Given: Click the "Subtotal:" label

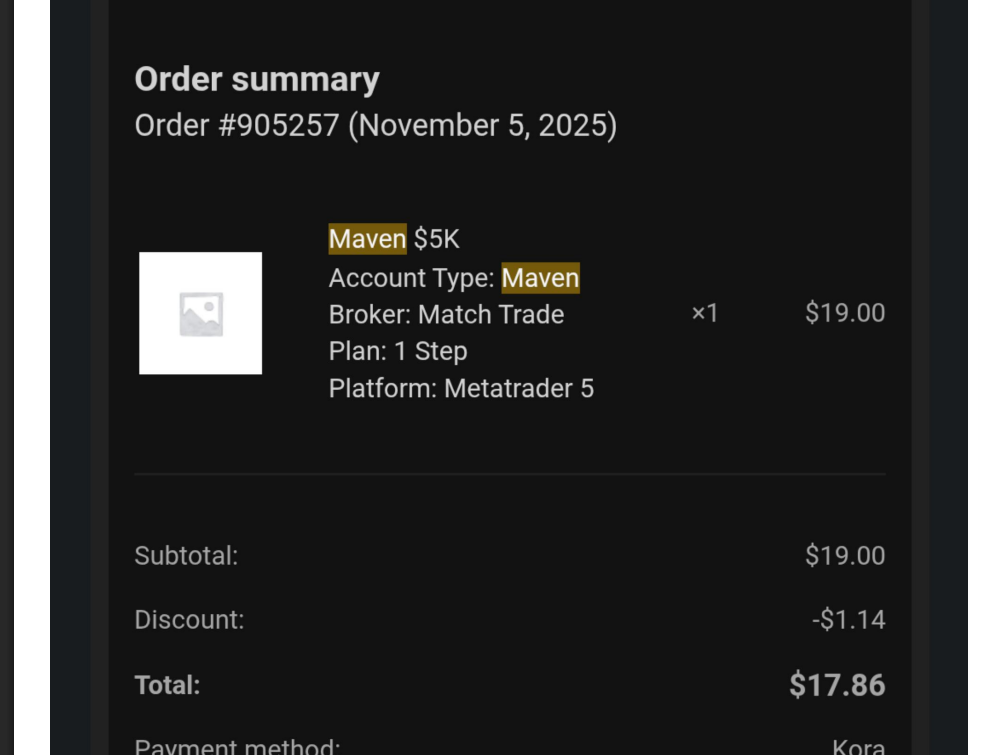Looking at the screenshot, I should pyautogui.click(x=186, y=556).
